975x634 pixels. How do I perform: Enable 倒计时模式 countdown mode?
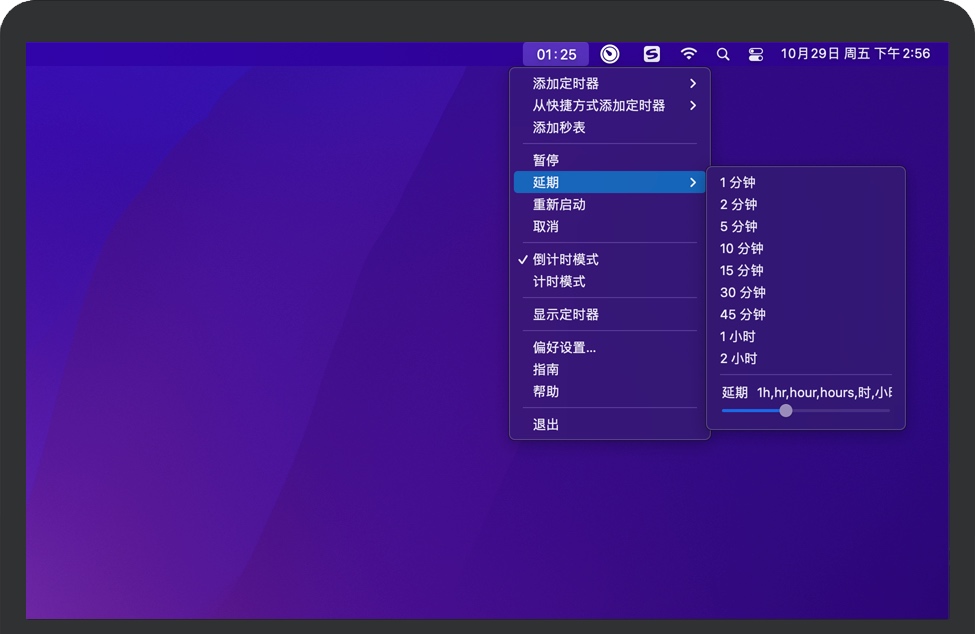pos(565,259)
